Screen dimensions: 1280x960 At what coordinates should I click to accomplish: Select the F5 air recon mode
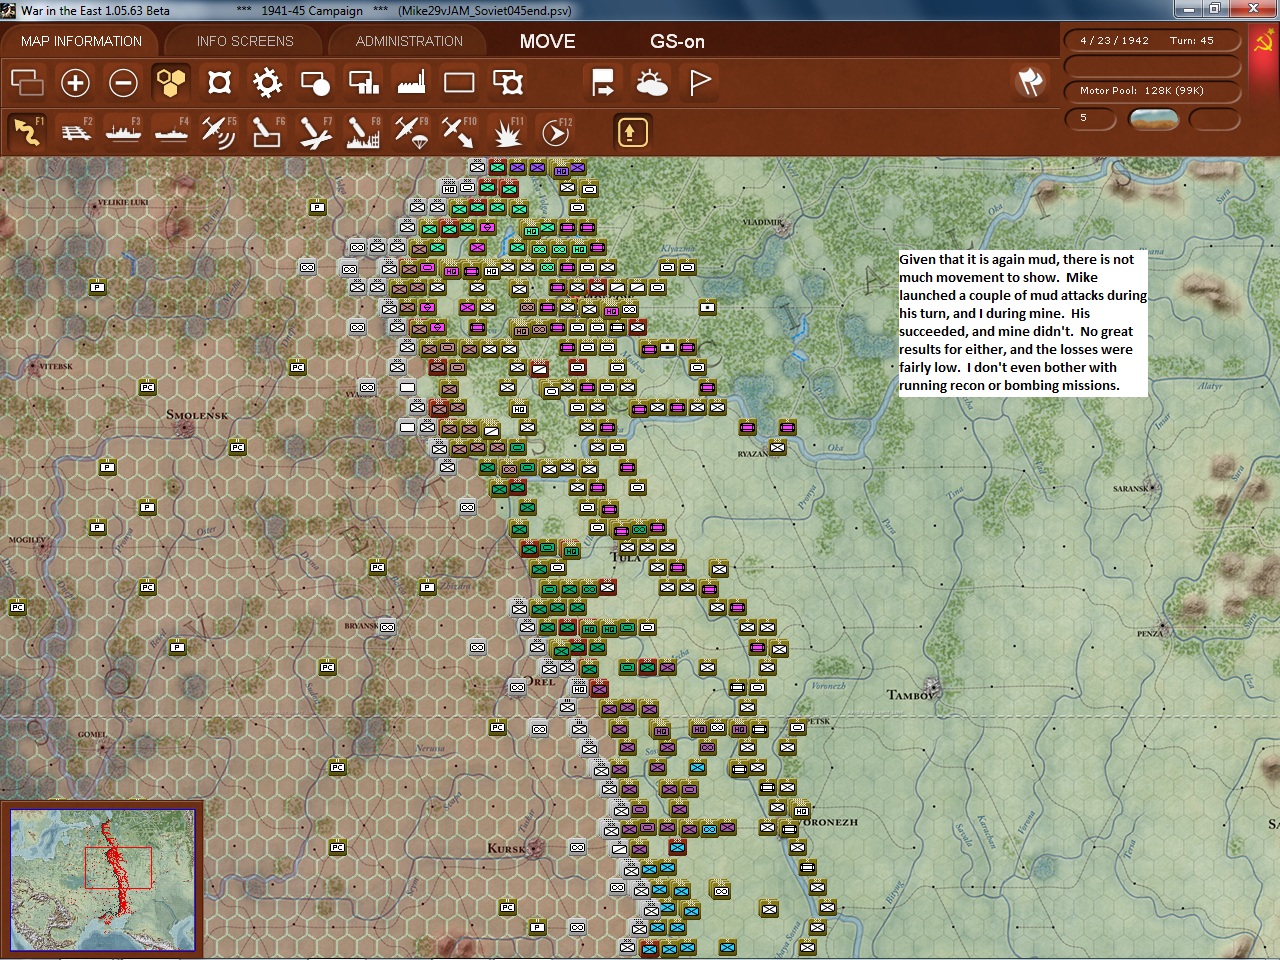tap(219, 132)
